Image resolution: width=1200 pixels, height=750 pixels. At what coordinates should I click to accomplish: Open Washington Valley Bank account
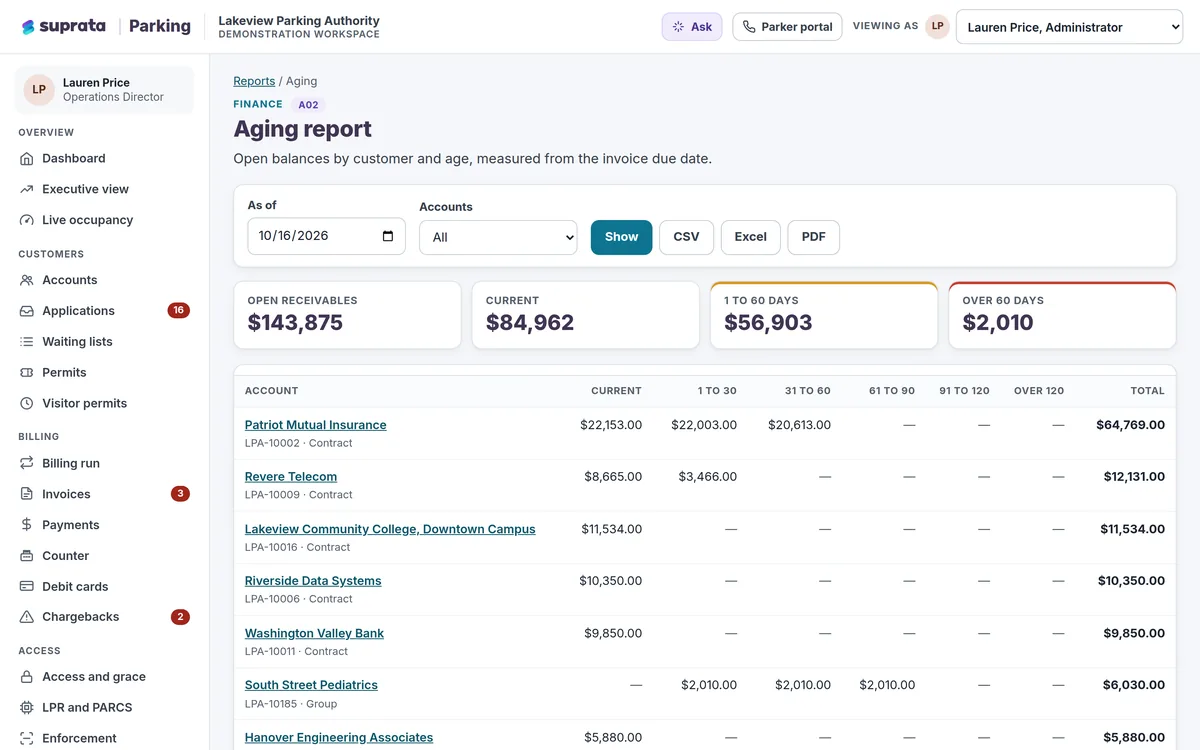click(x=314, y=633)
